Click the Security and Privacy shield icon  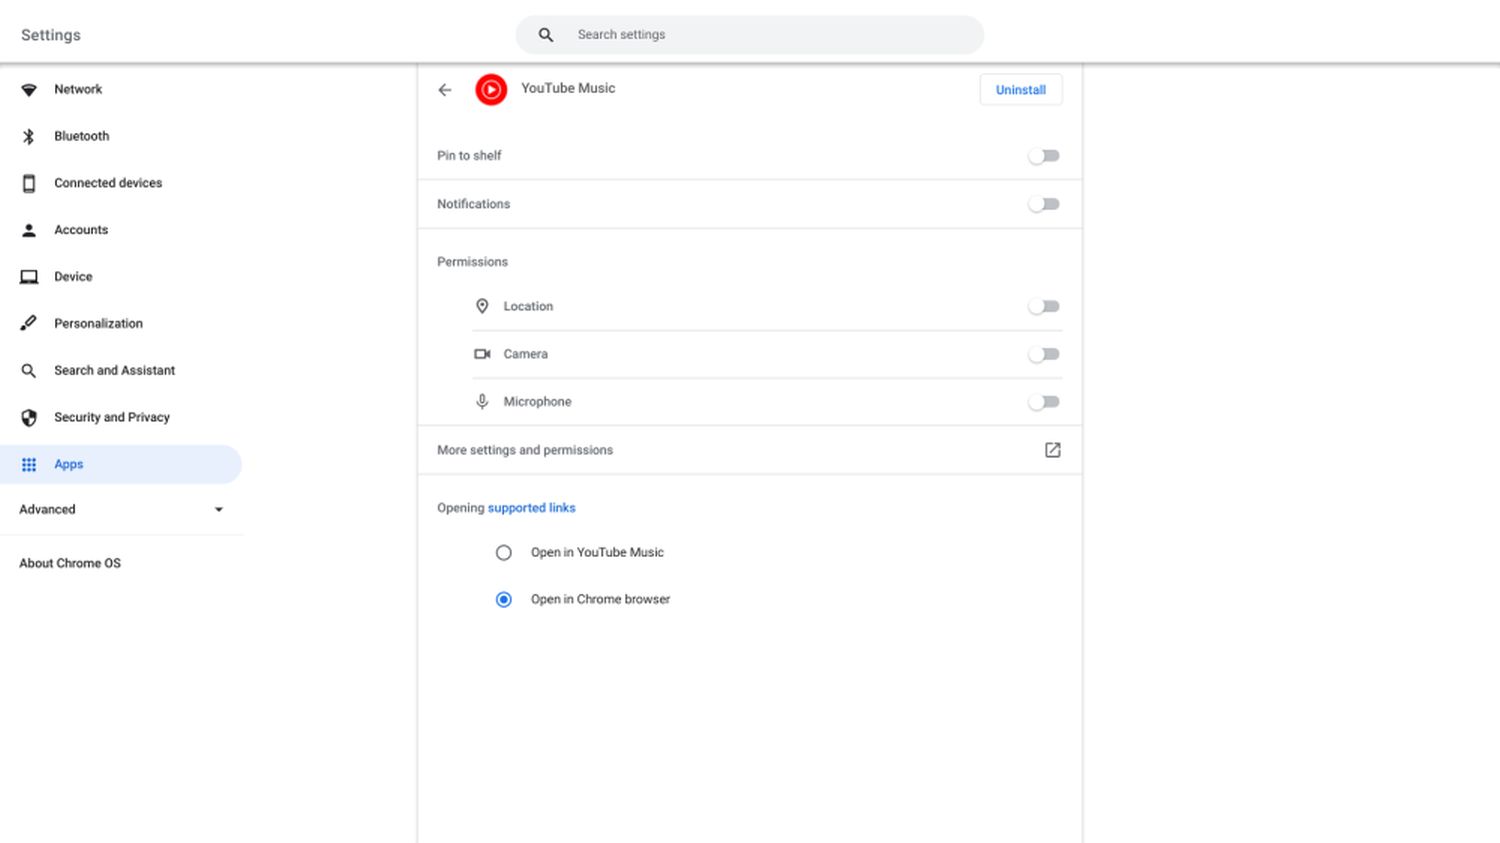(x=29, y=417)
